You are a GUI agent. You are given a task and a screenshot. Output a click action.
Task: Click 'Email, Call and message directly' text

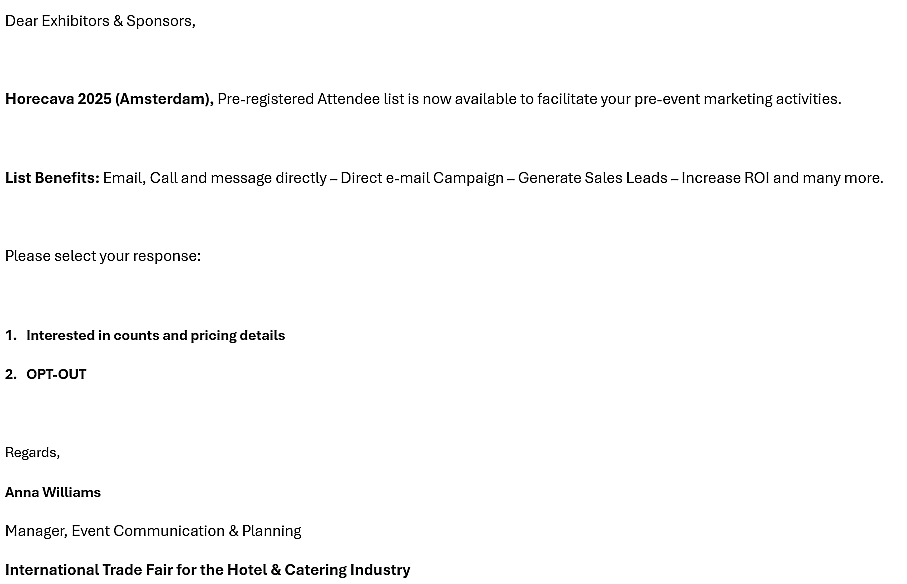coord(215,178)
